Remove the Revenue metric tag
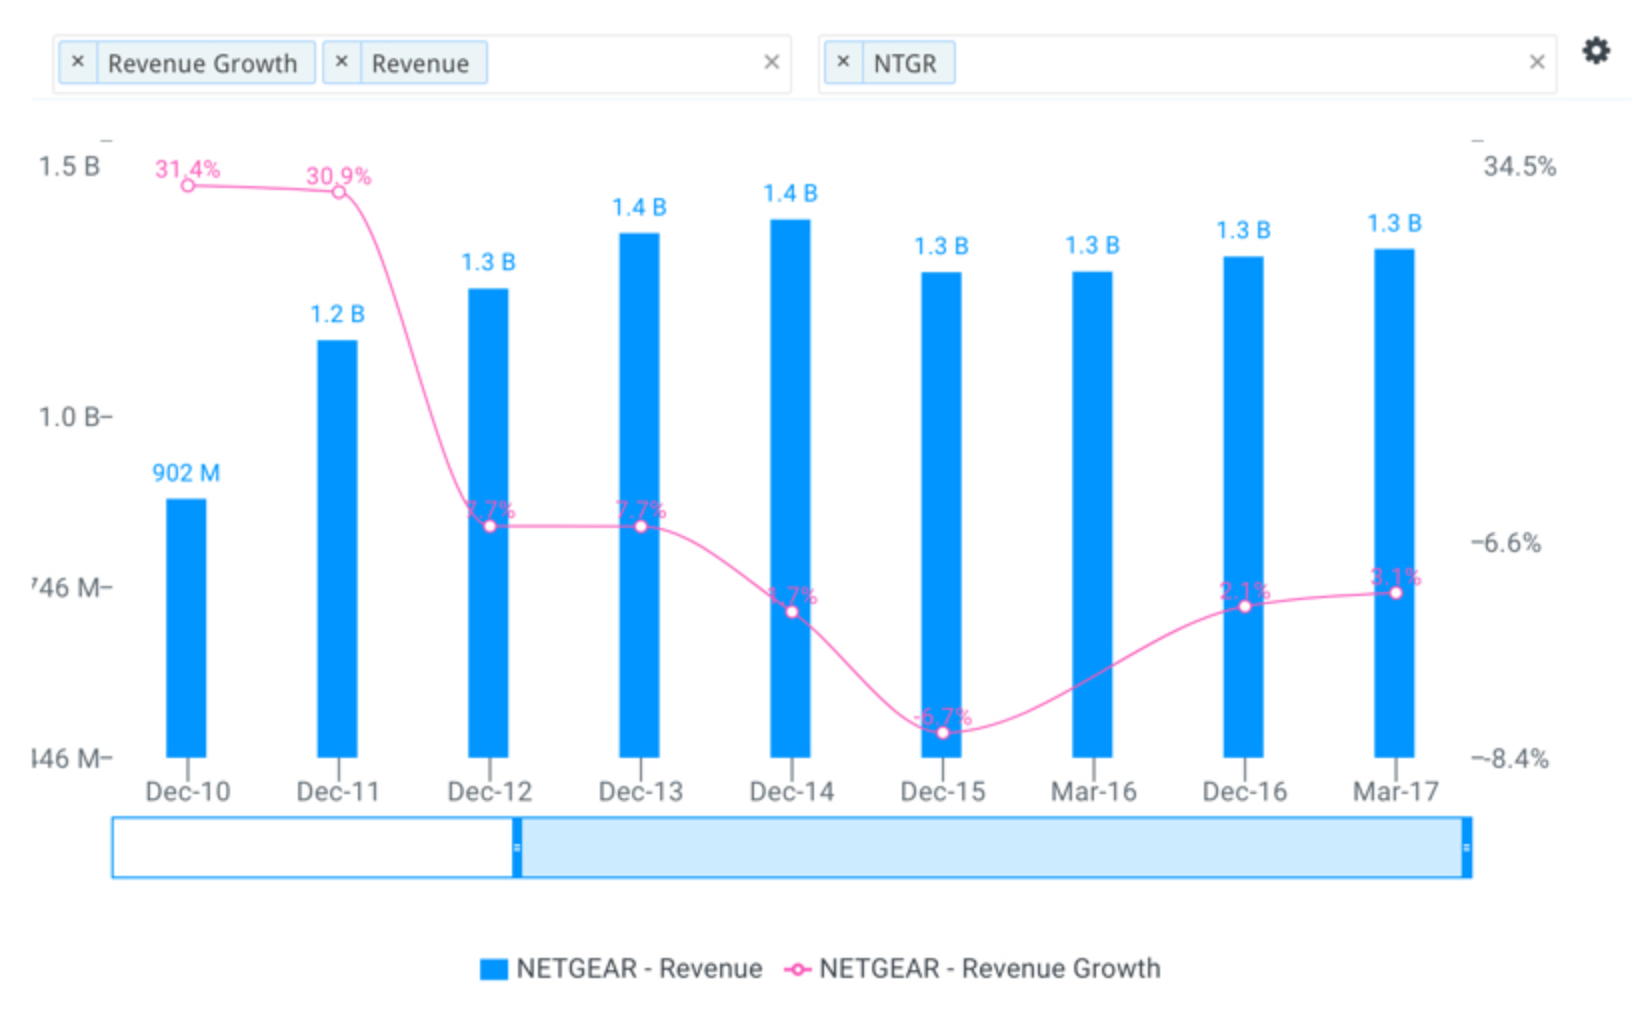The image size is (1652, 1014). point(342,62)
